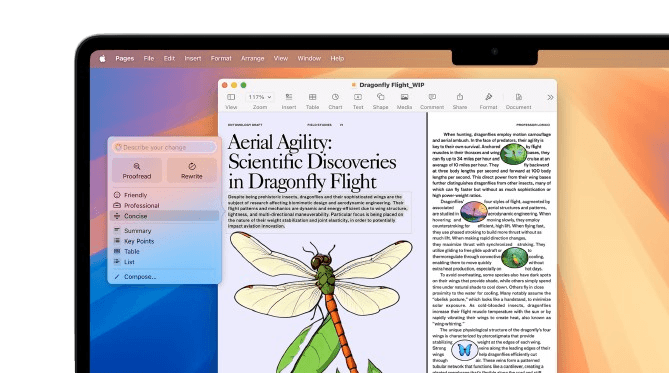
Task: Open the Edit menu
Action: [169, 58]
